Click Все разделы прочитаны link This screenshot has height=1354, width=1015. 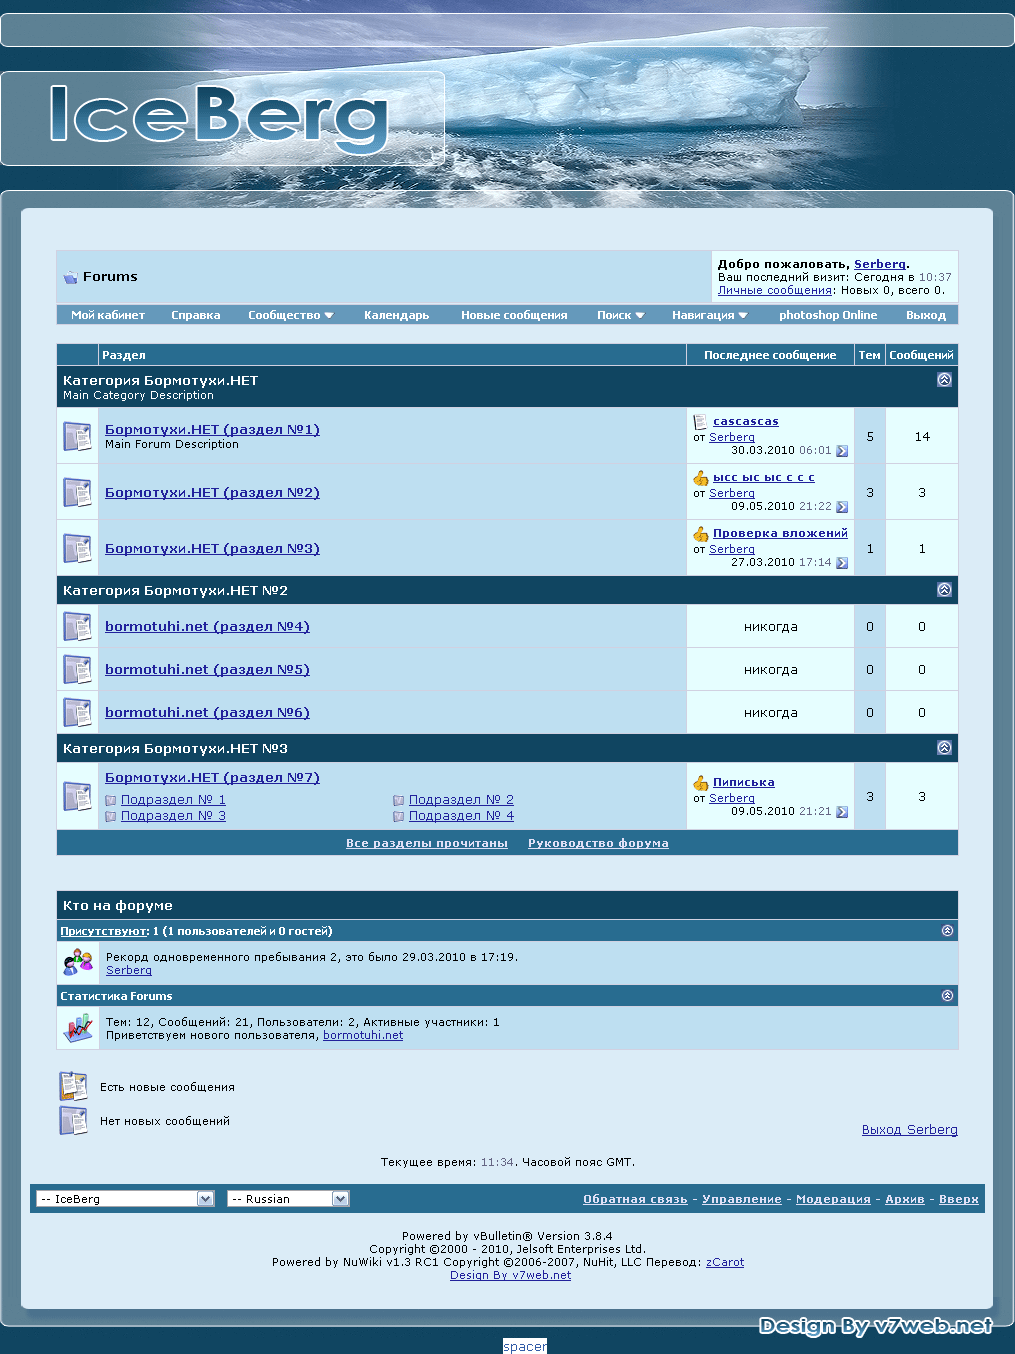[426, 844]
